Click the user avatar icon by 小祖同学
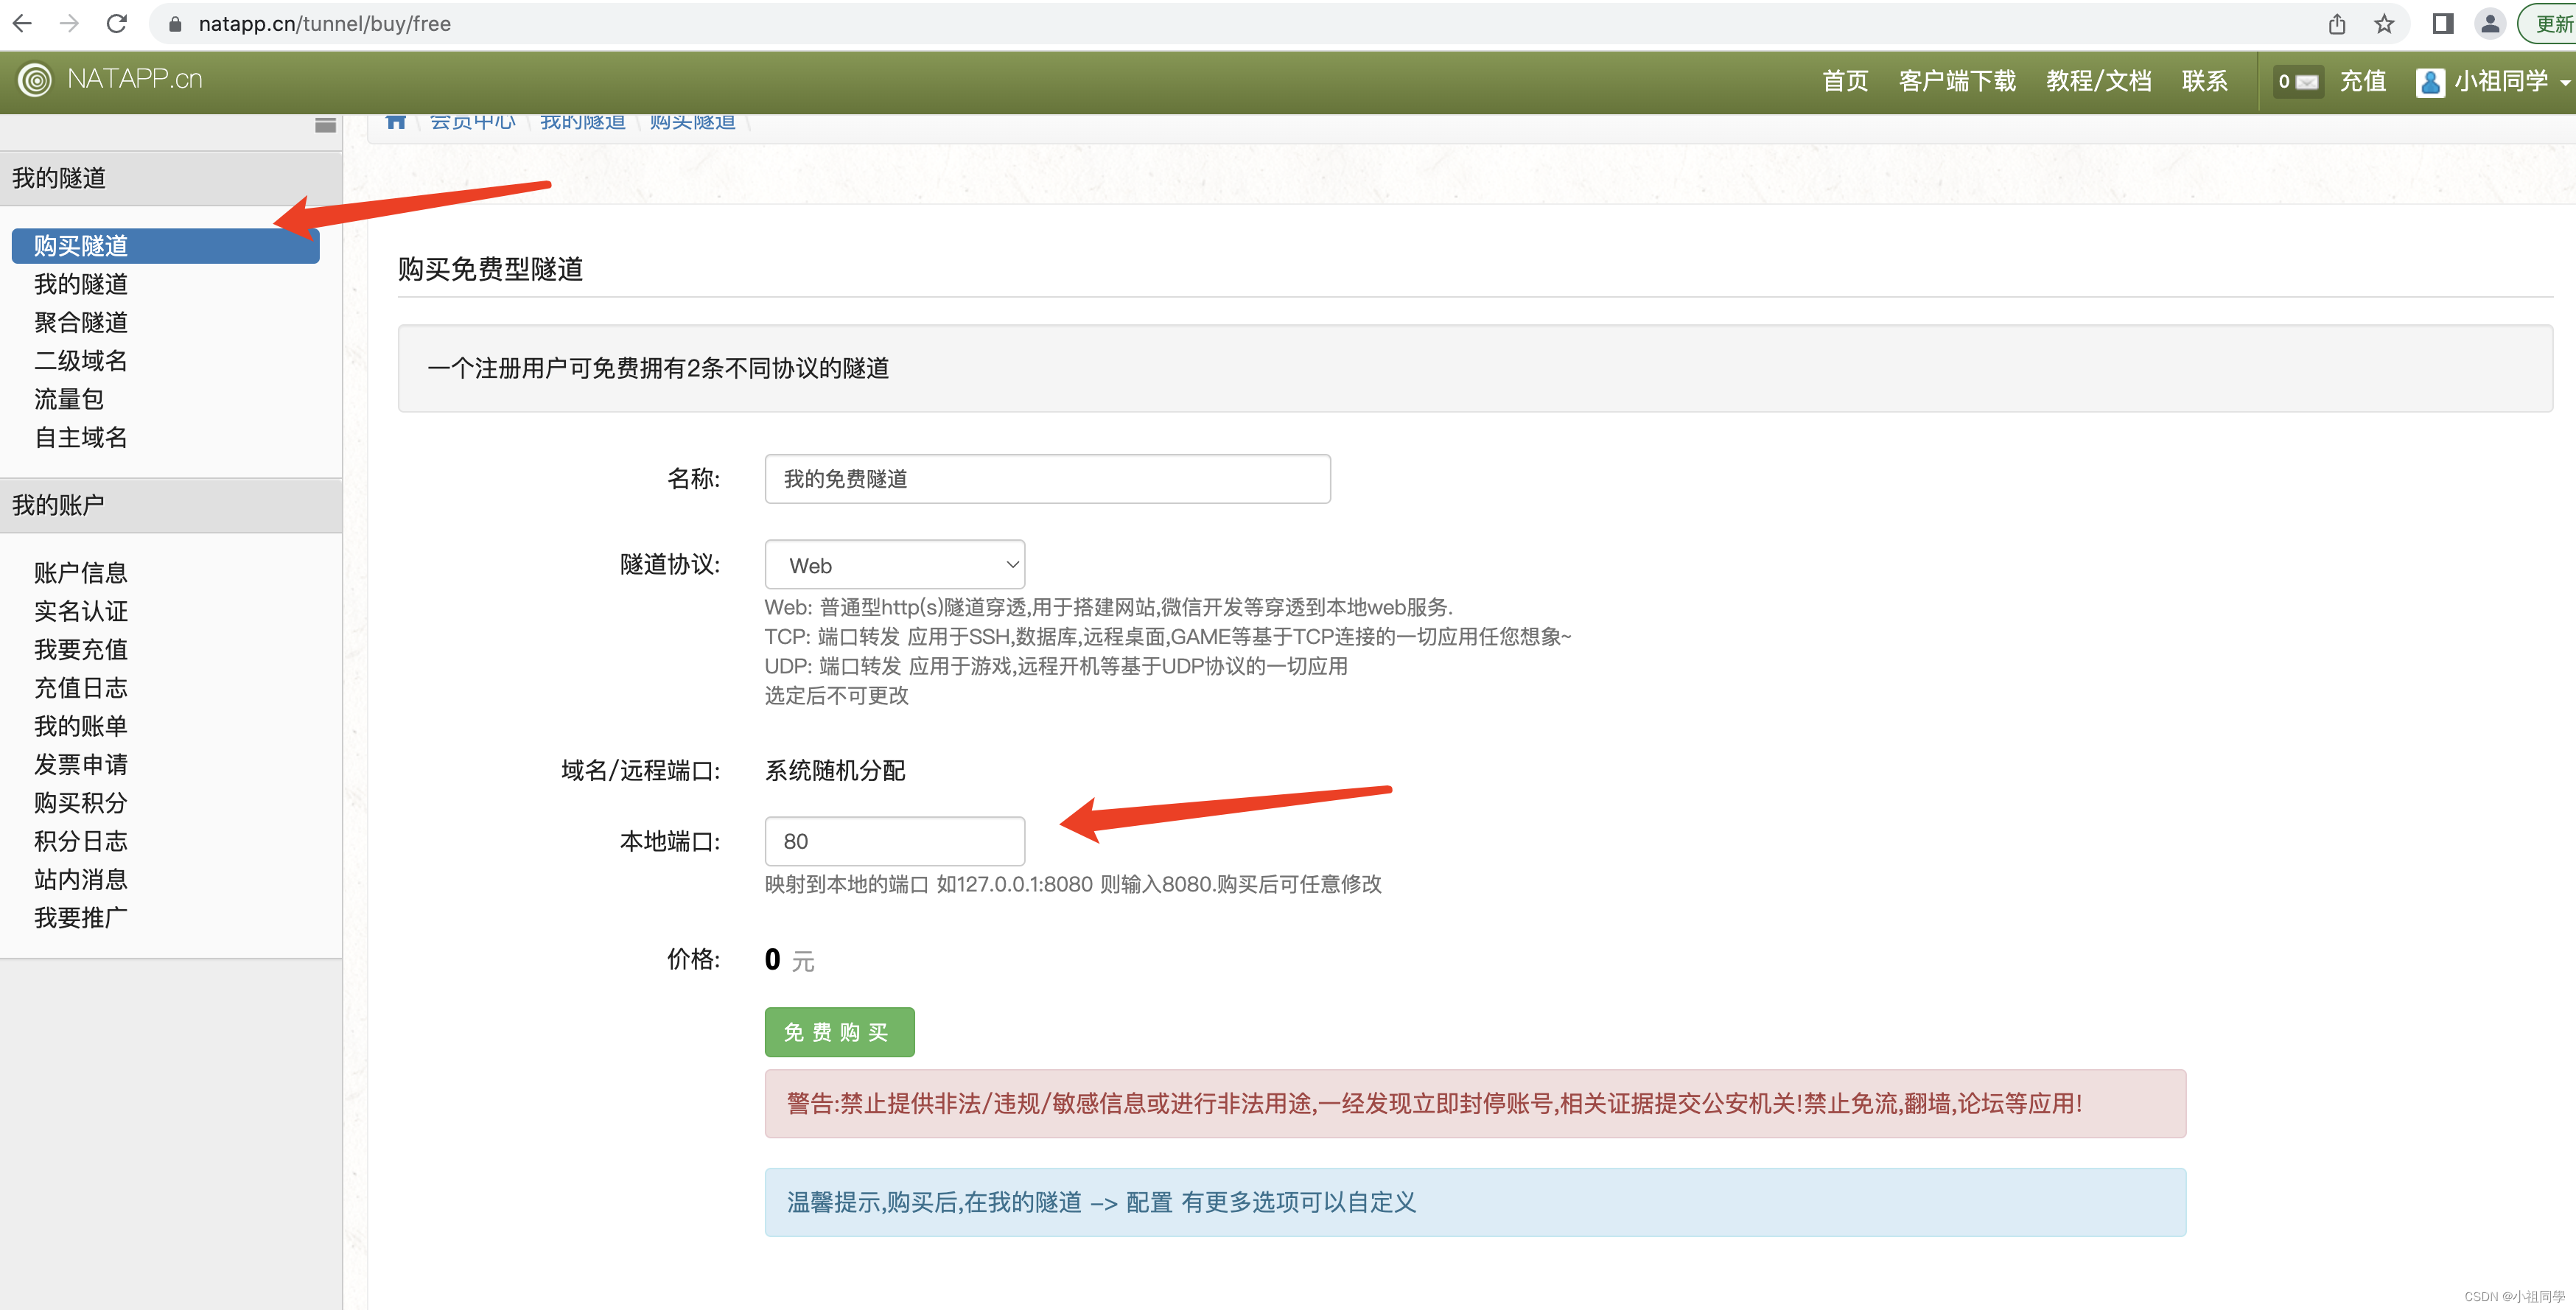This screenshot has width=2576, height=1310. tap(2429, 82)
